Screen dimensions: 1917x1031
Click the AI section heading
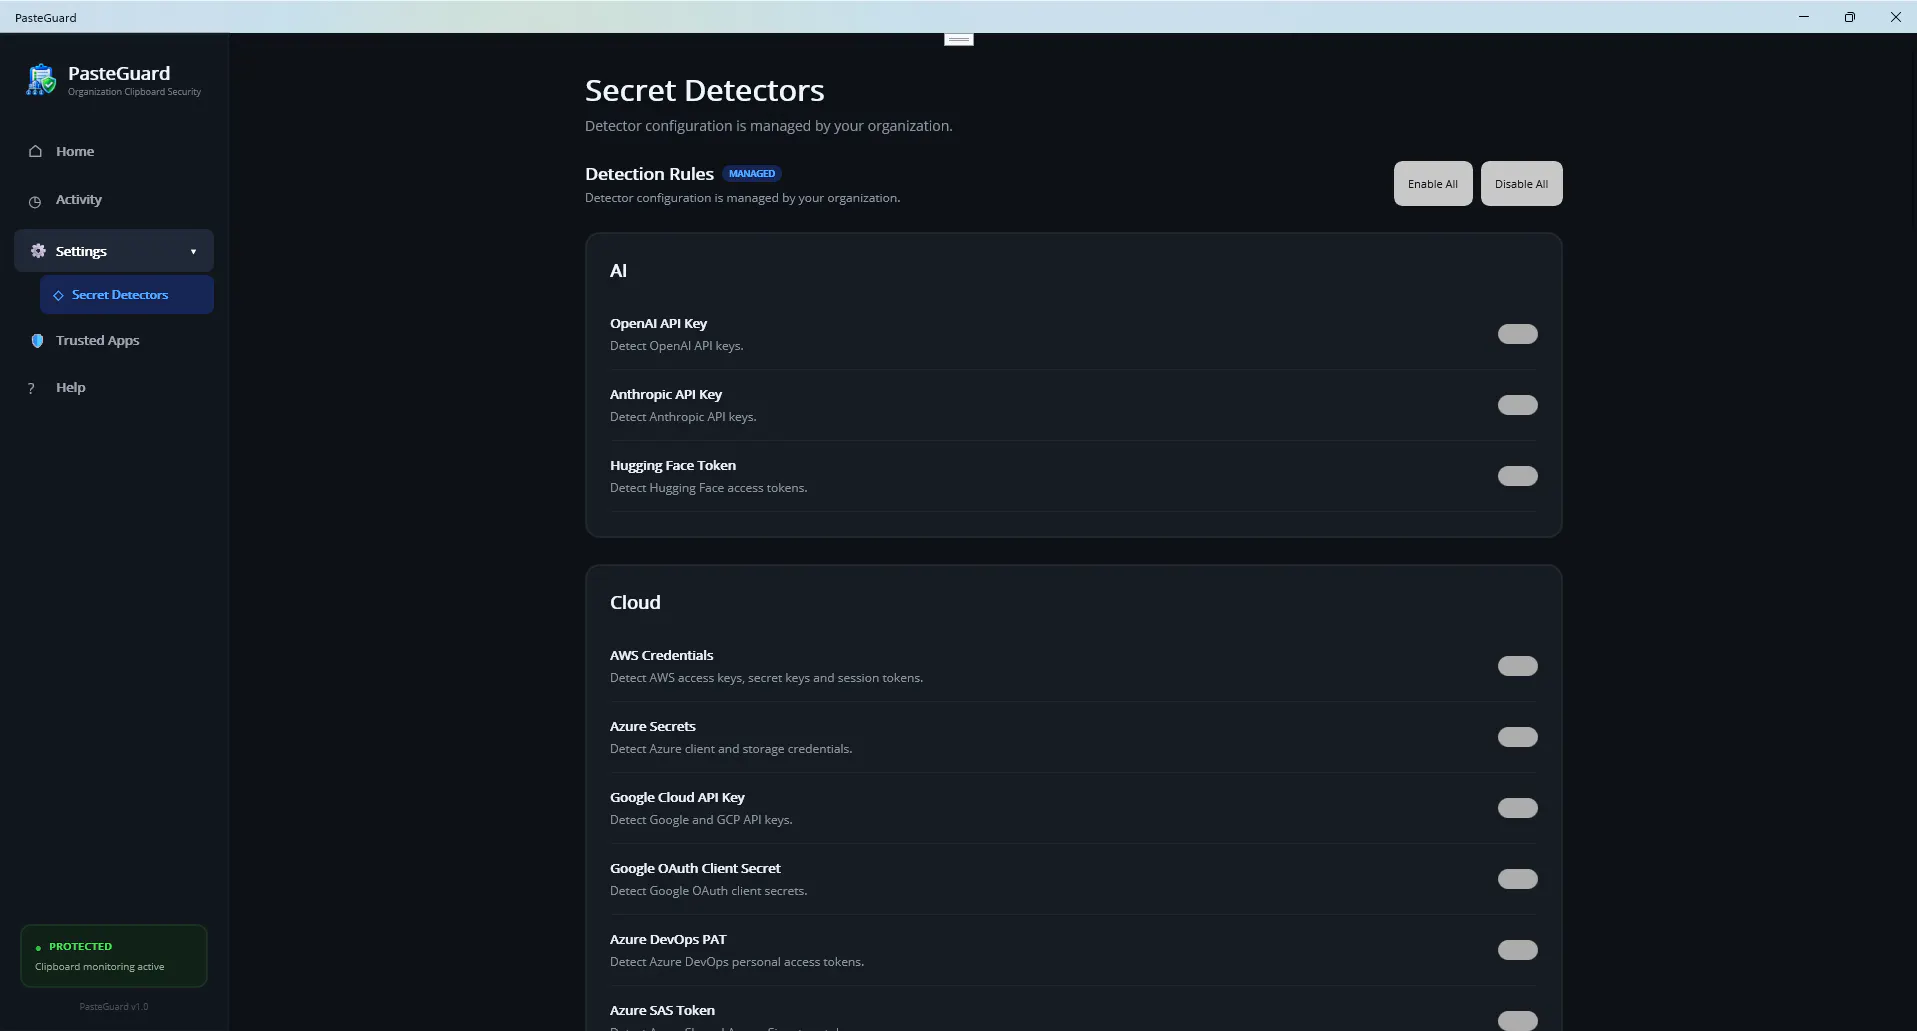618,271
